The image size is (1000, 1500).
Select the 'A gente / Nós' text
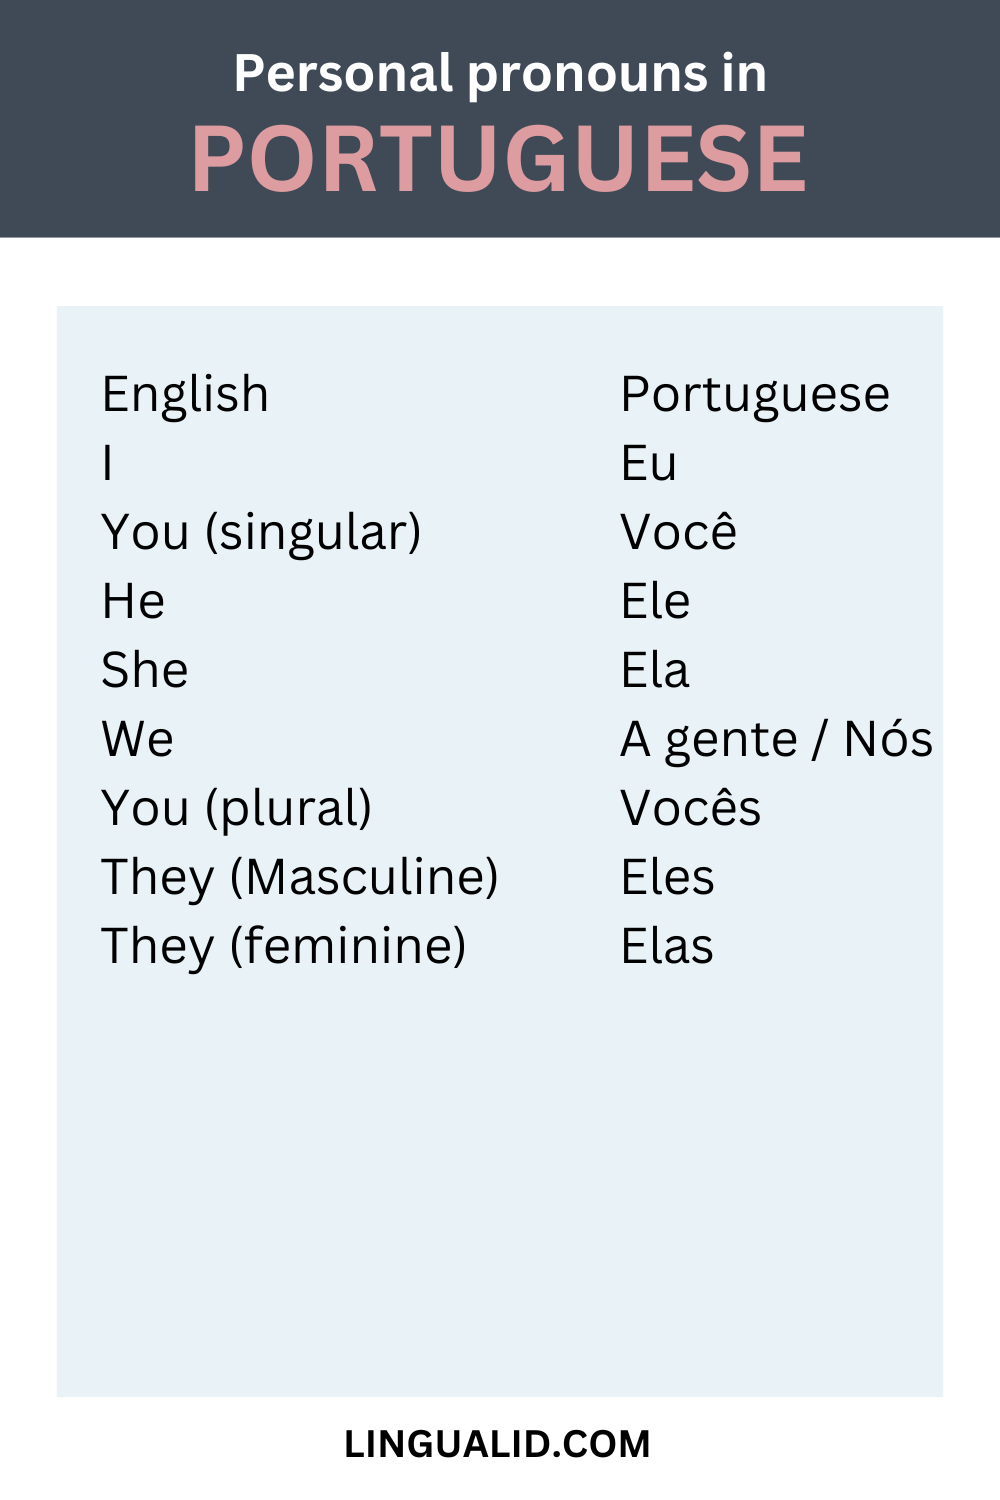coord(776,740)
